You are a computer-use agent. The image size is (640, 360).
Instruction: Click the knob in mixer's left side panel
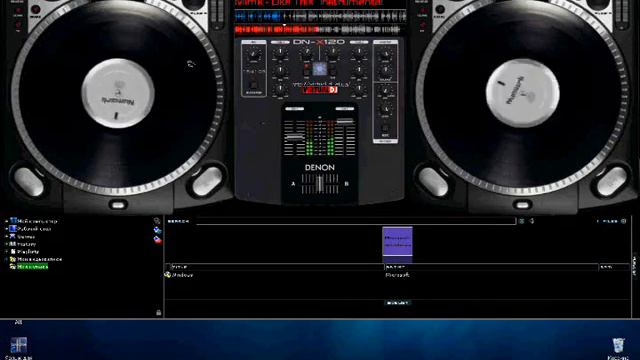[x=253, y=54]
